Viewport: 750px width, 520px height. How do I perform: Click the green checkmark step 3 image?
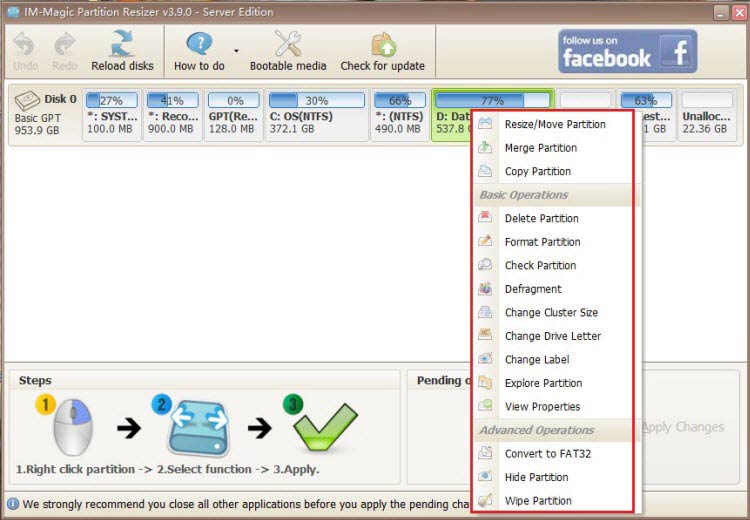point(325,427)
